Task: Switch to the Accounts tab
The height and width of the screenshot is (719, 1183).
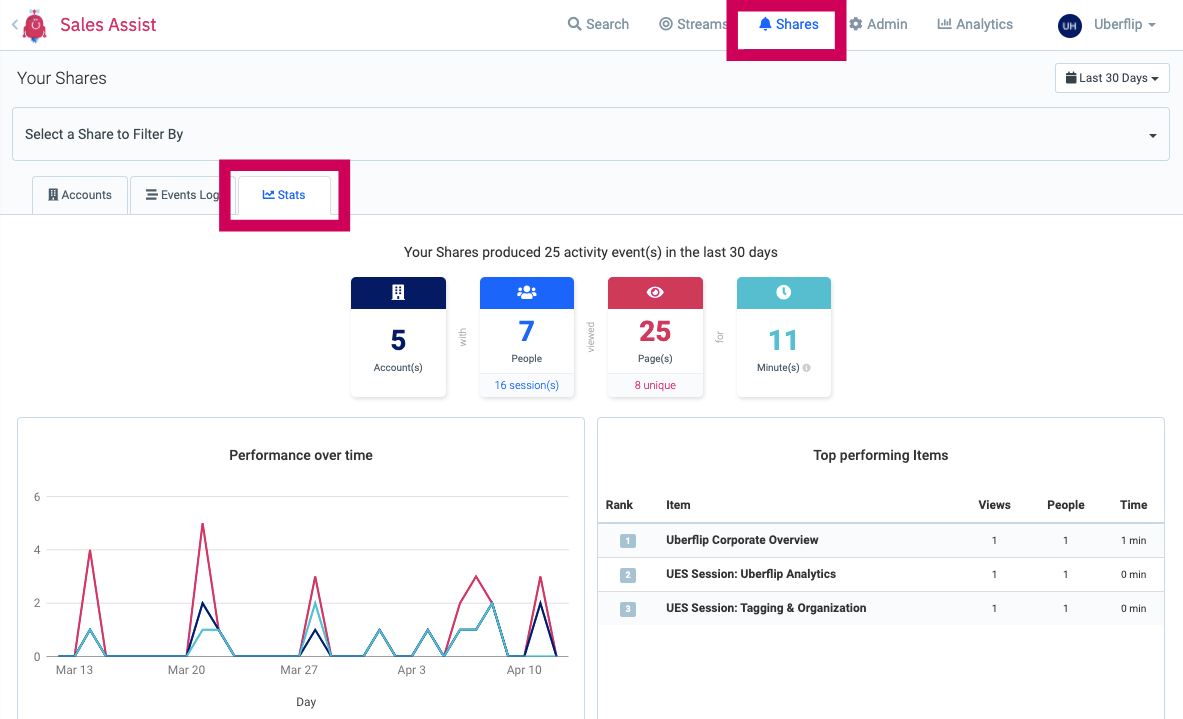Action: pyautogui.click(x=80, y=195)
